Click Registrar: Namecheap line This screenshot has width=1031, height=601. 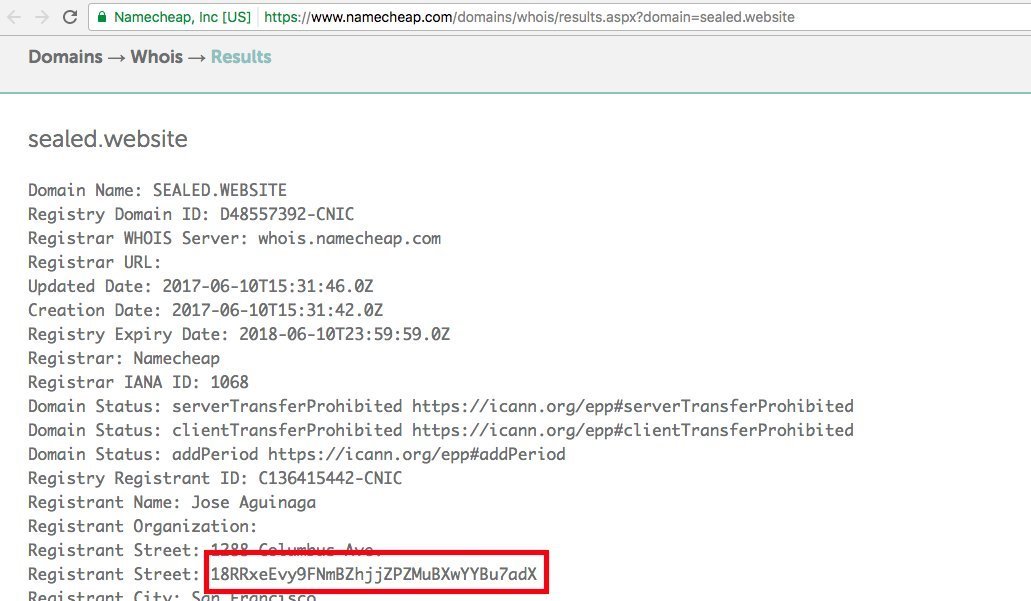(124, 358)
